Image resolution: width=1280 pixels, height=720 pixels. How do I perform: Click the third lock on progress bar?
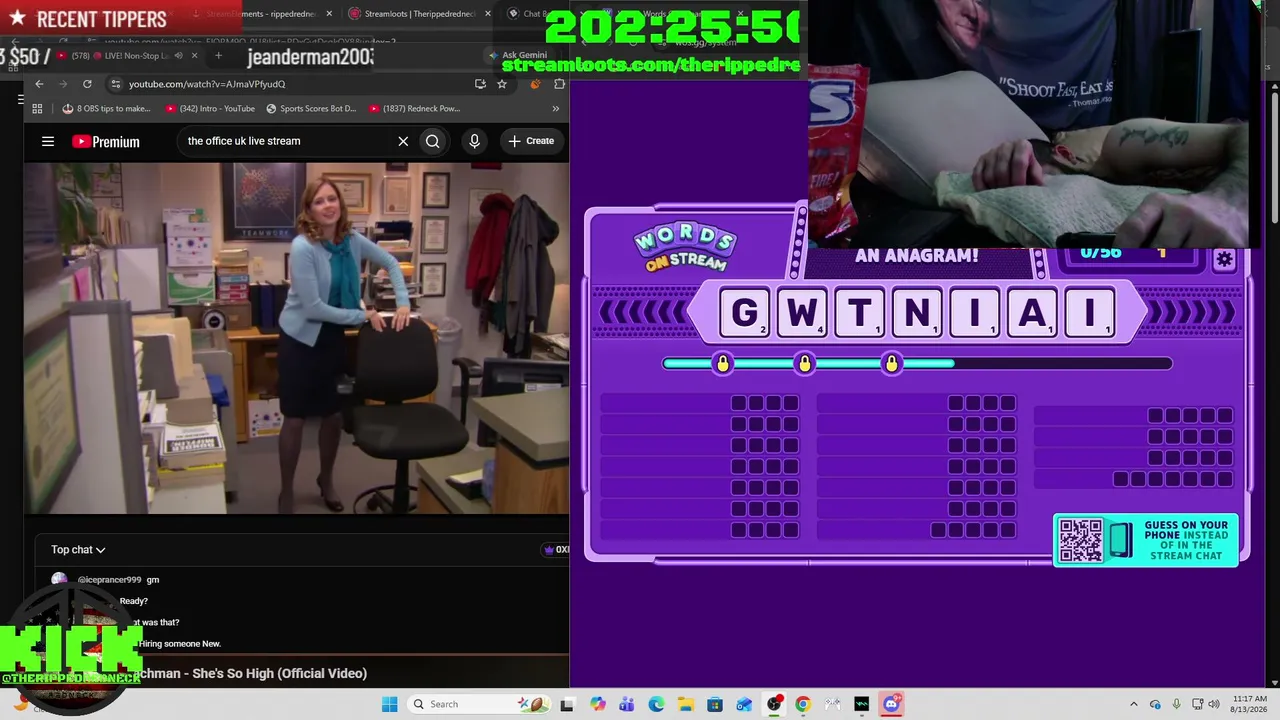coord(891,364)
